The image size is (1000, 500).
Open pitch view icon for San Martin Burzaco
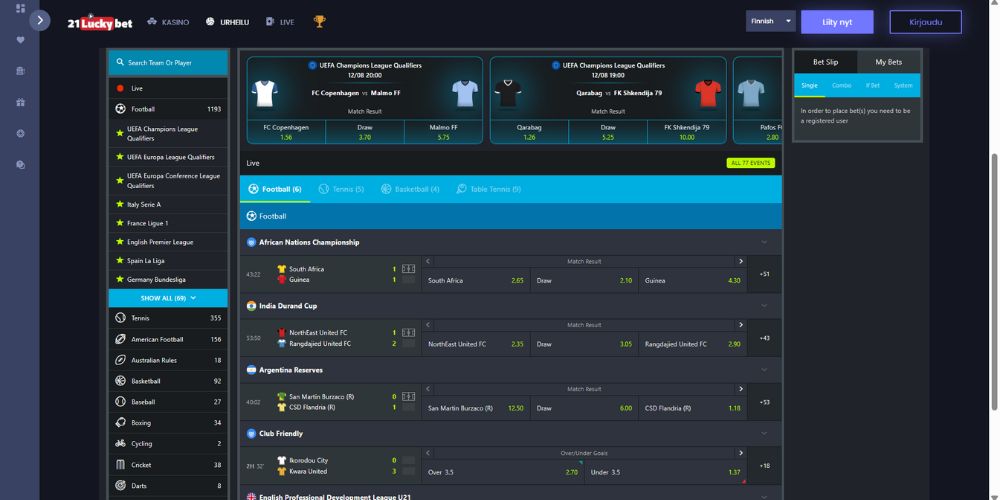coord(408,396)
